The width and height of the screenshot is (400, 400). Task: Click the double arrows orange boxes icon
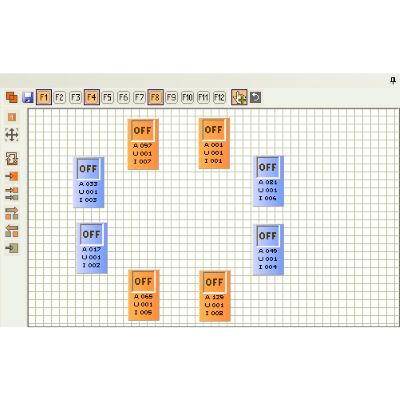point(12,194)
